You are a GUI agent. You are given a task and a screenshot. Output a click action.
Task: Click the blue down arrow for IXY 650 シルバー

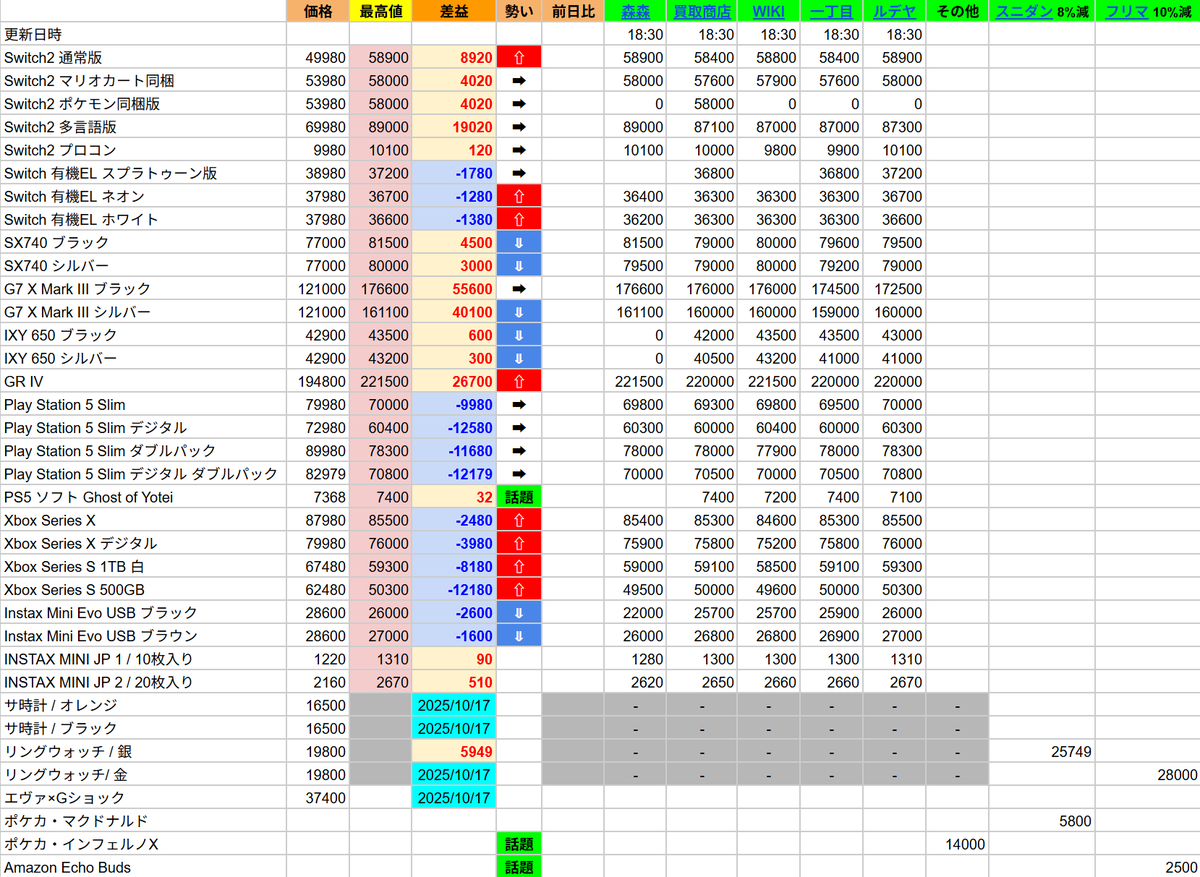coord(518,358)
